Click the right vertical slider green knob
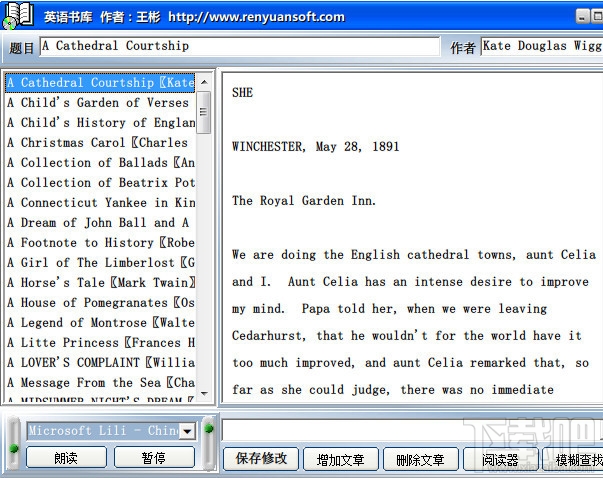 (x=209, y=428)
